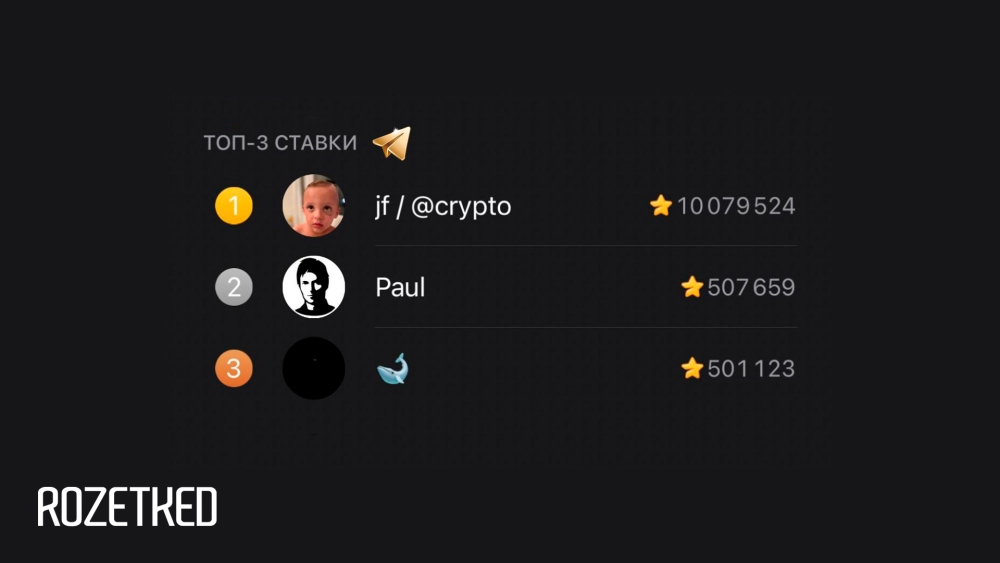This screenshot has height=563, width=1000.
Task: Click the ТОП-3 СТАВКИ header text
Action: (280, 143)
